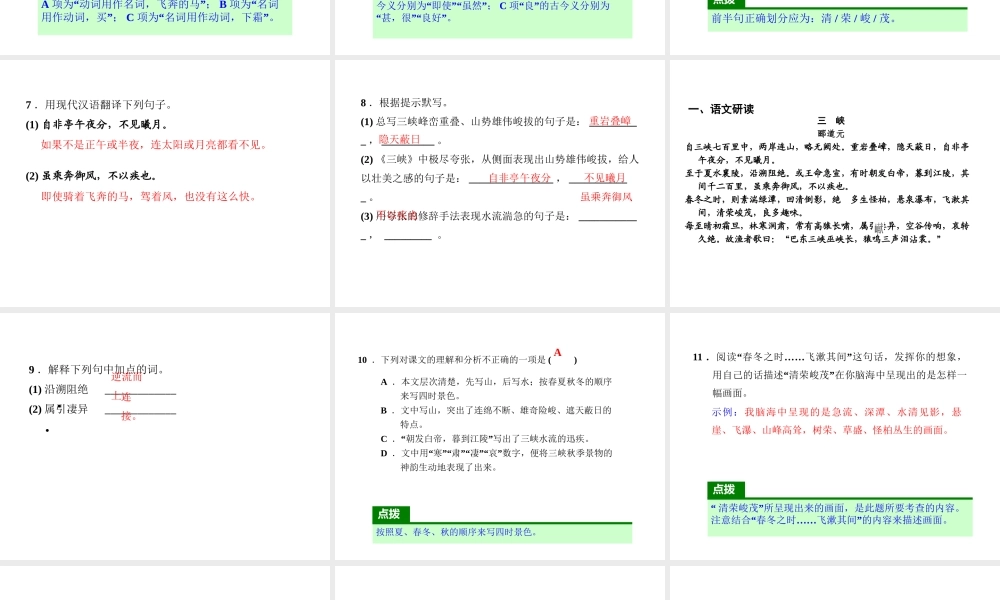Click the red answer A in question 10
Viewport: 1000px width, 600px height.
[557, 353]
